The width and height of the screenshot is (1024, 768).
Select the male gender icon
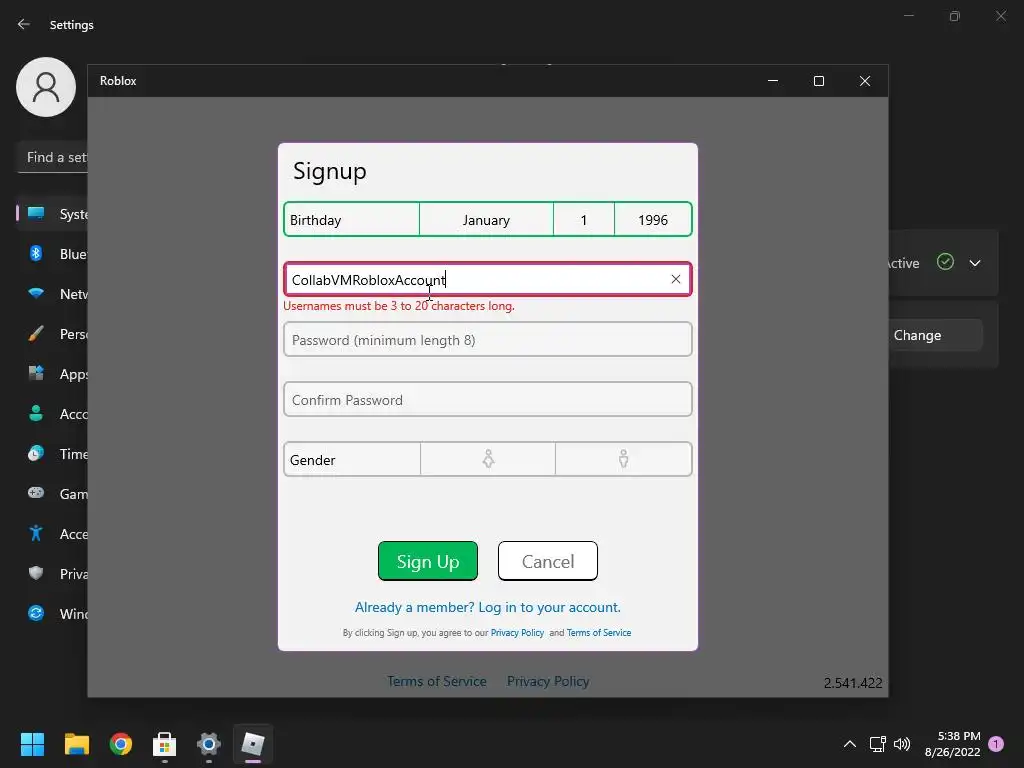coord(624,459)
